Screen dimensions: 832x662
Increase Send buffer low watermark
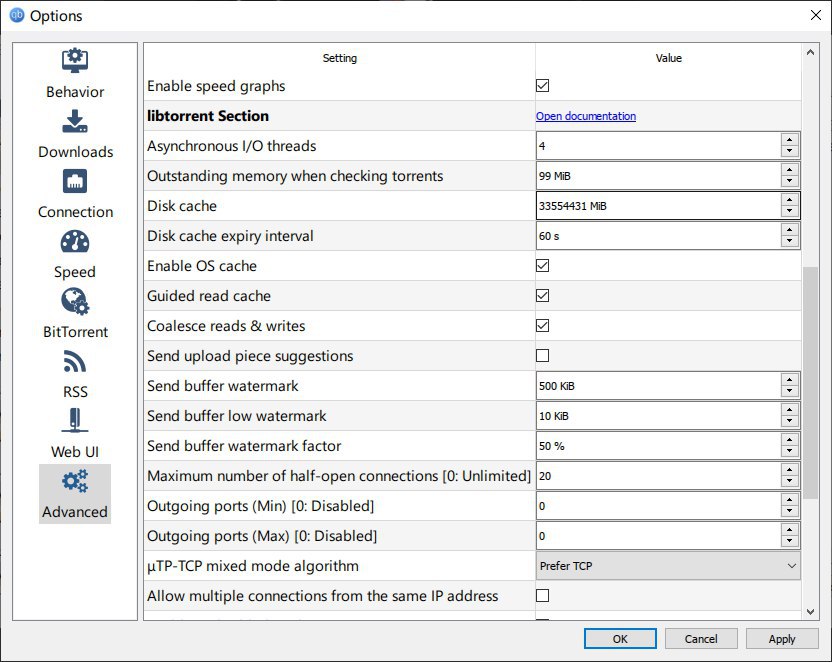pyautogui.click(x=790, y=410)
